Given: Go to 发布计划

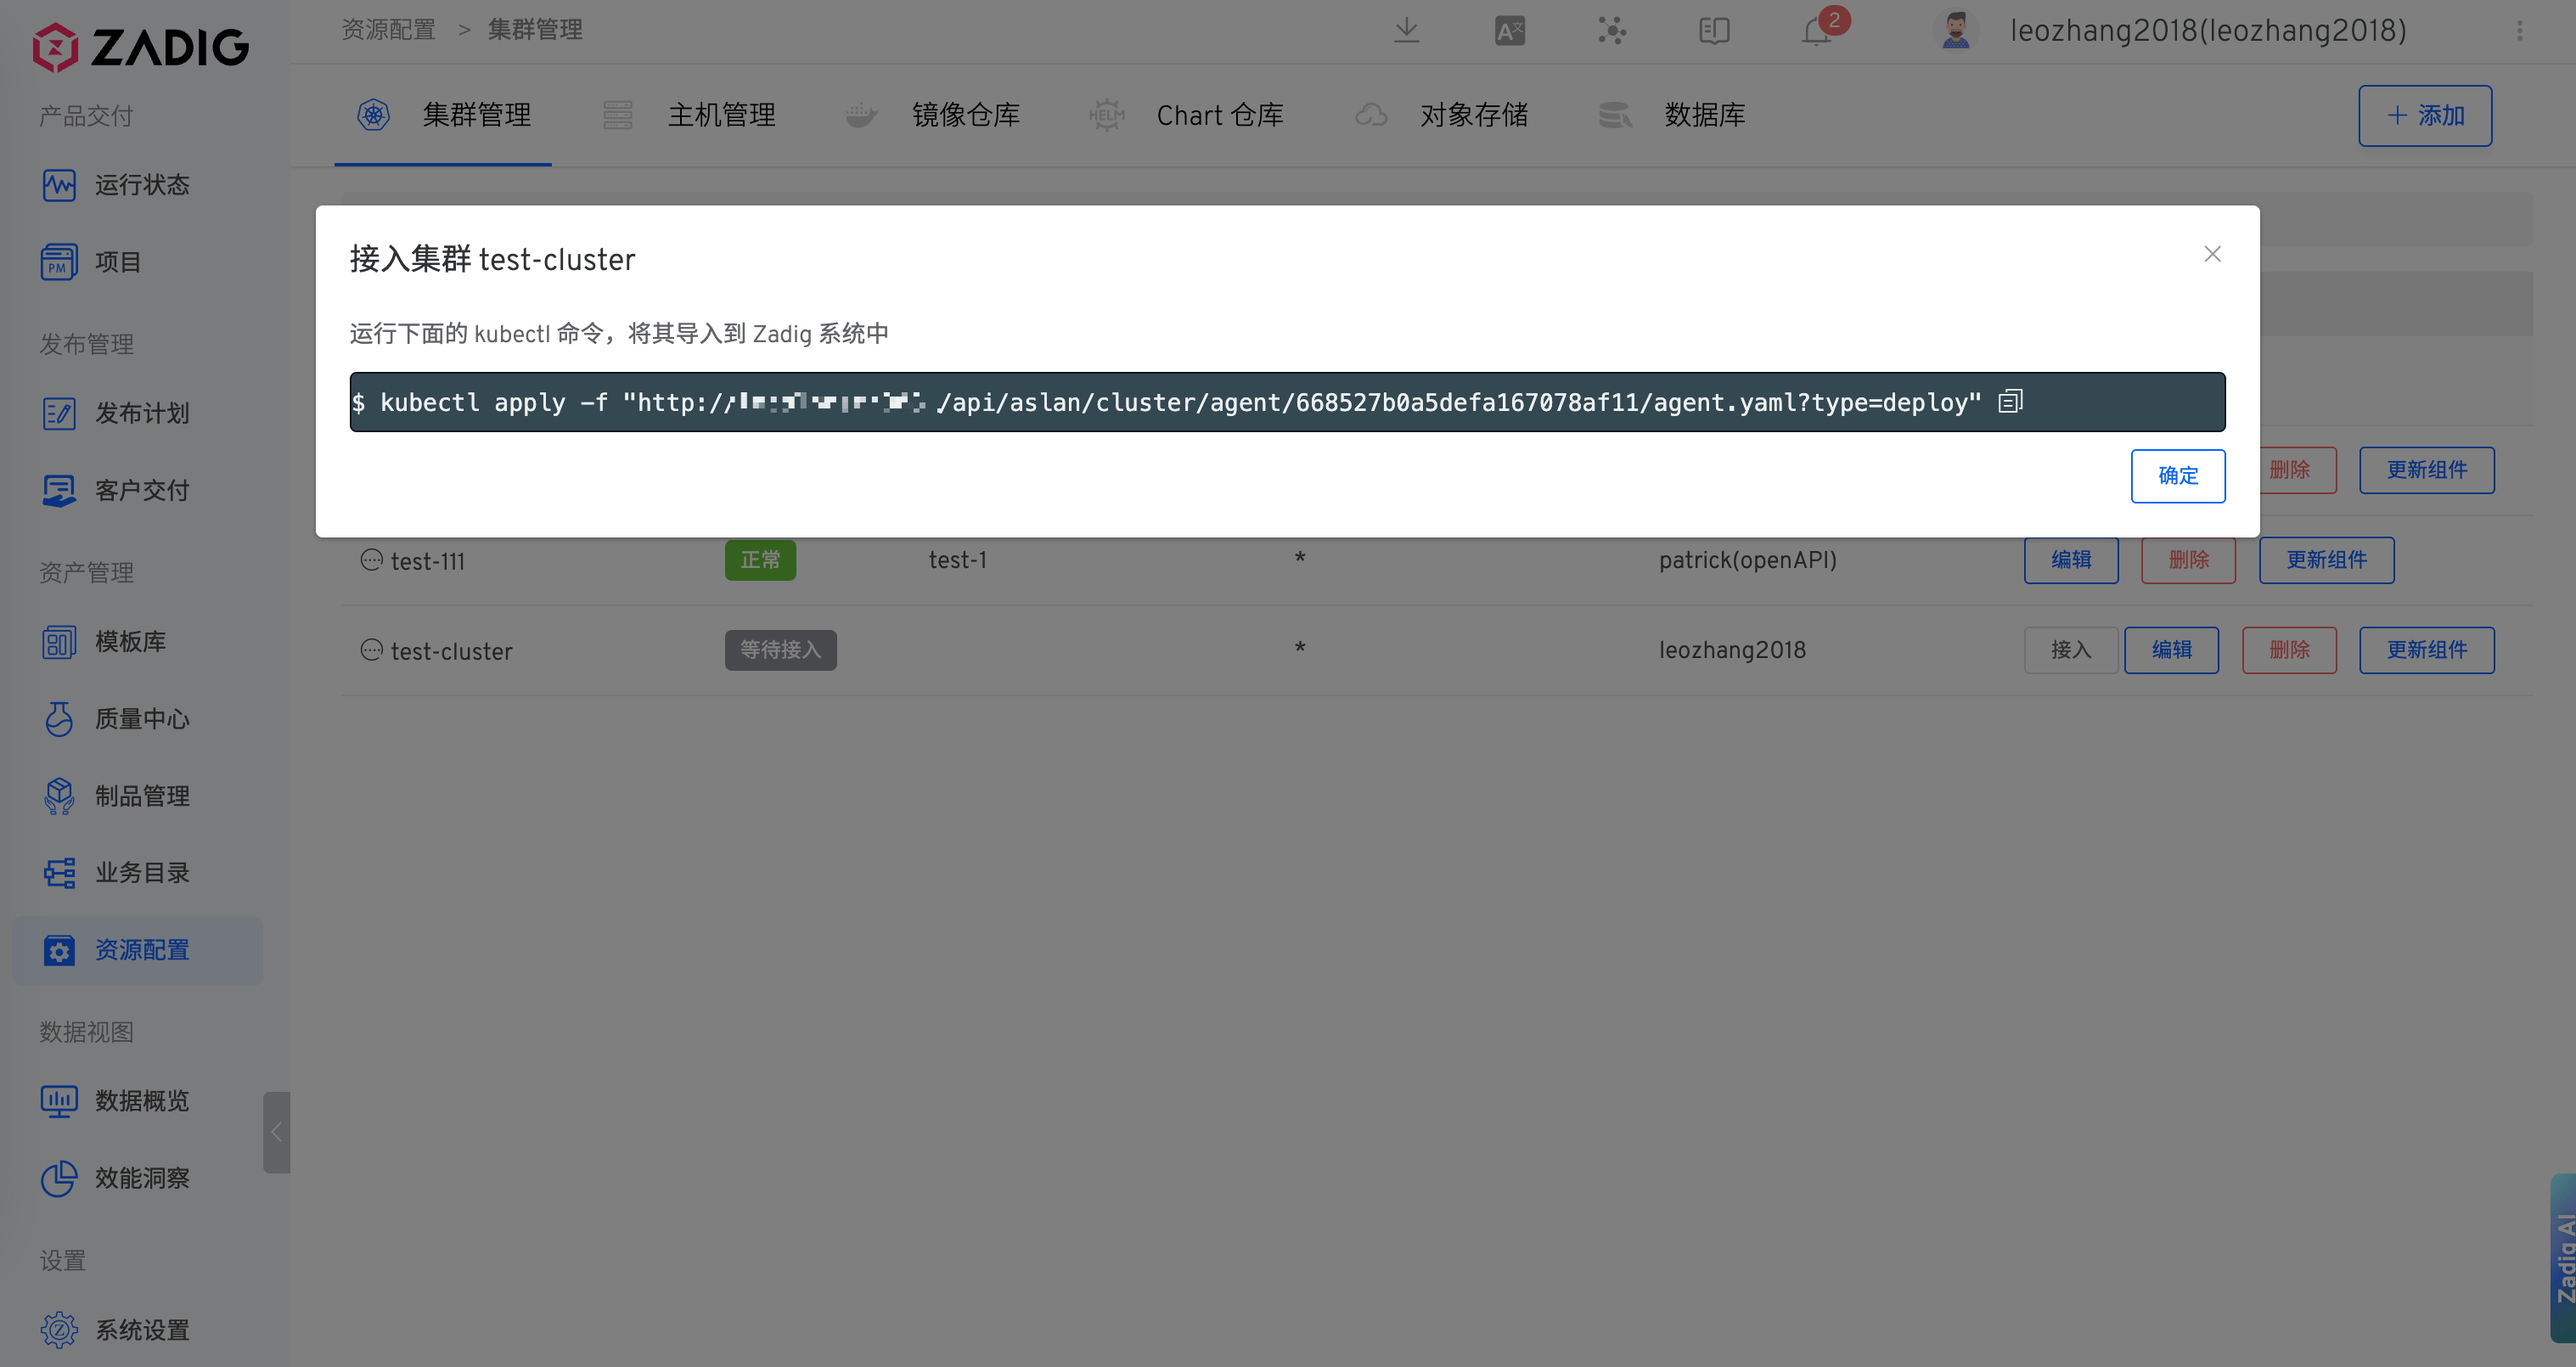Looking at the screenshot, I should pyautogui.click(x=138, y=413).
